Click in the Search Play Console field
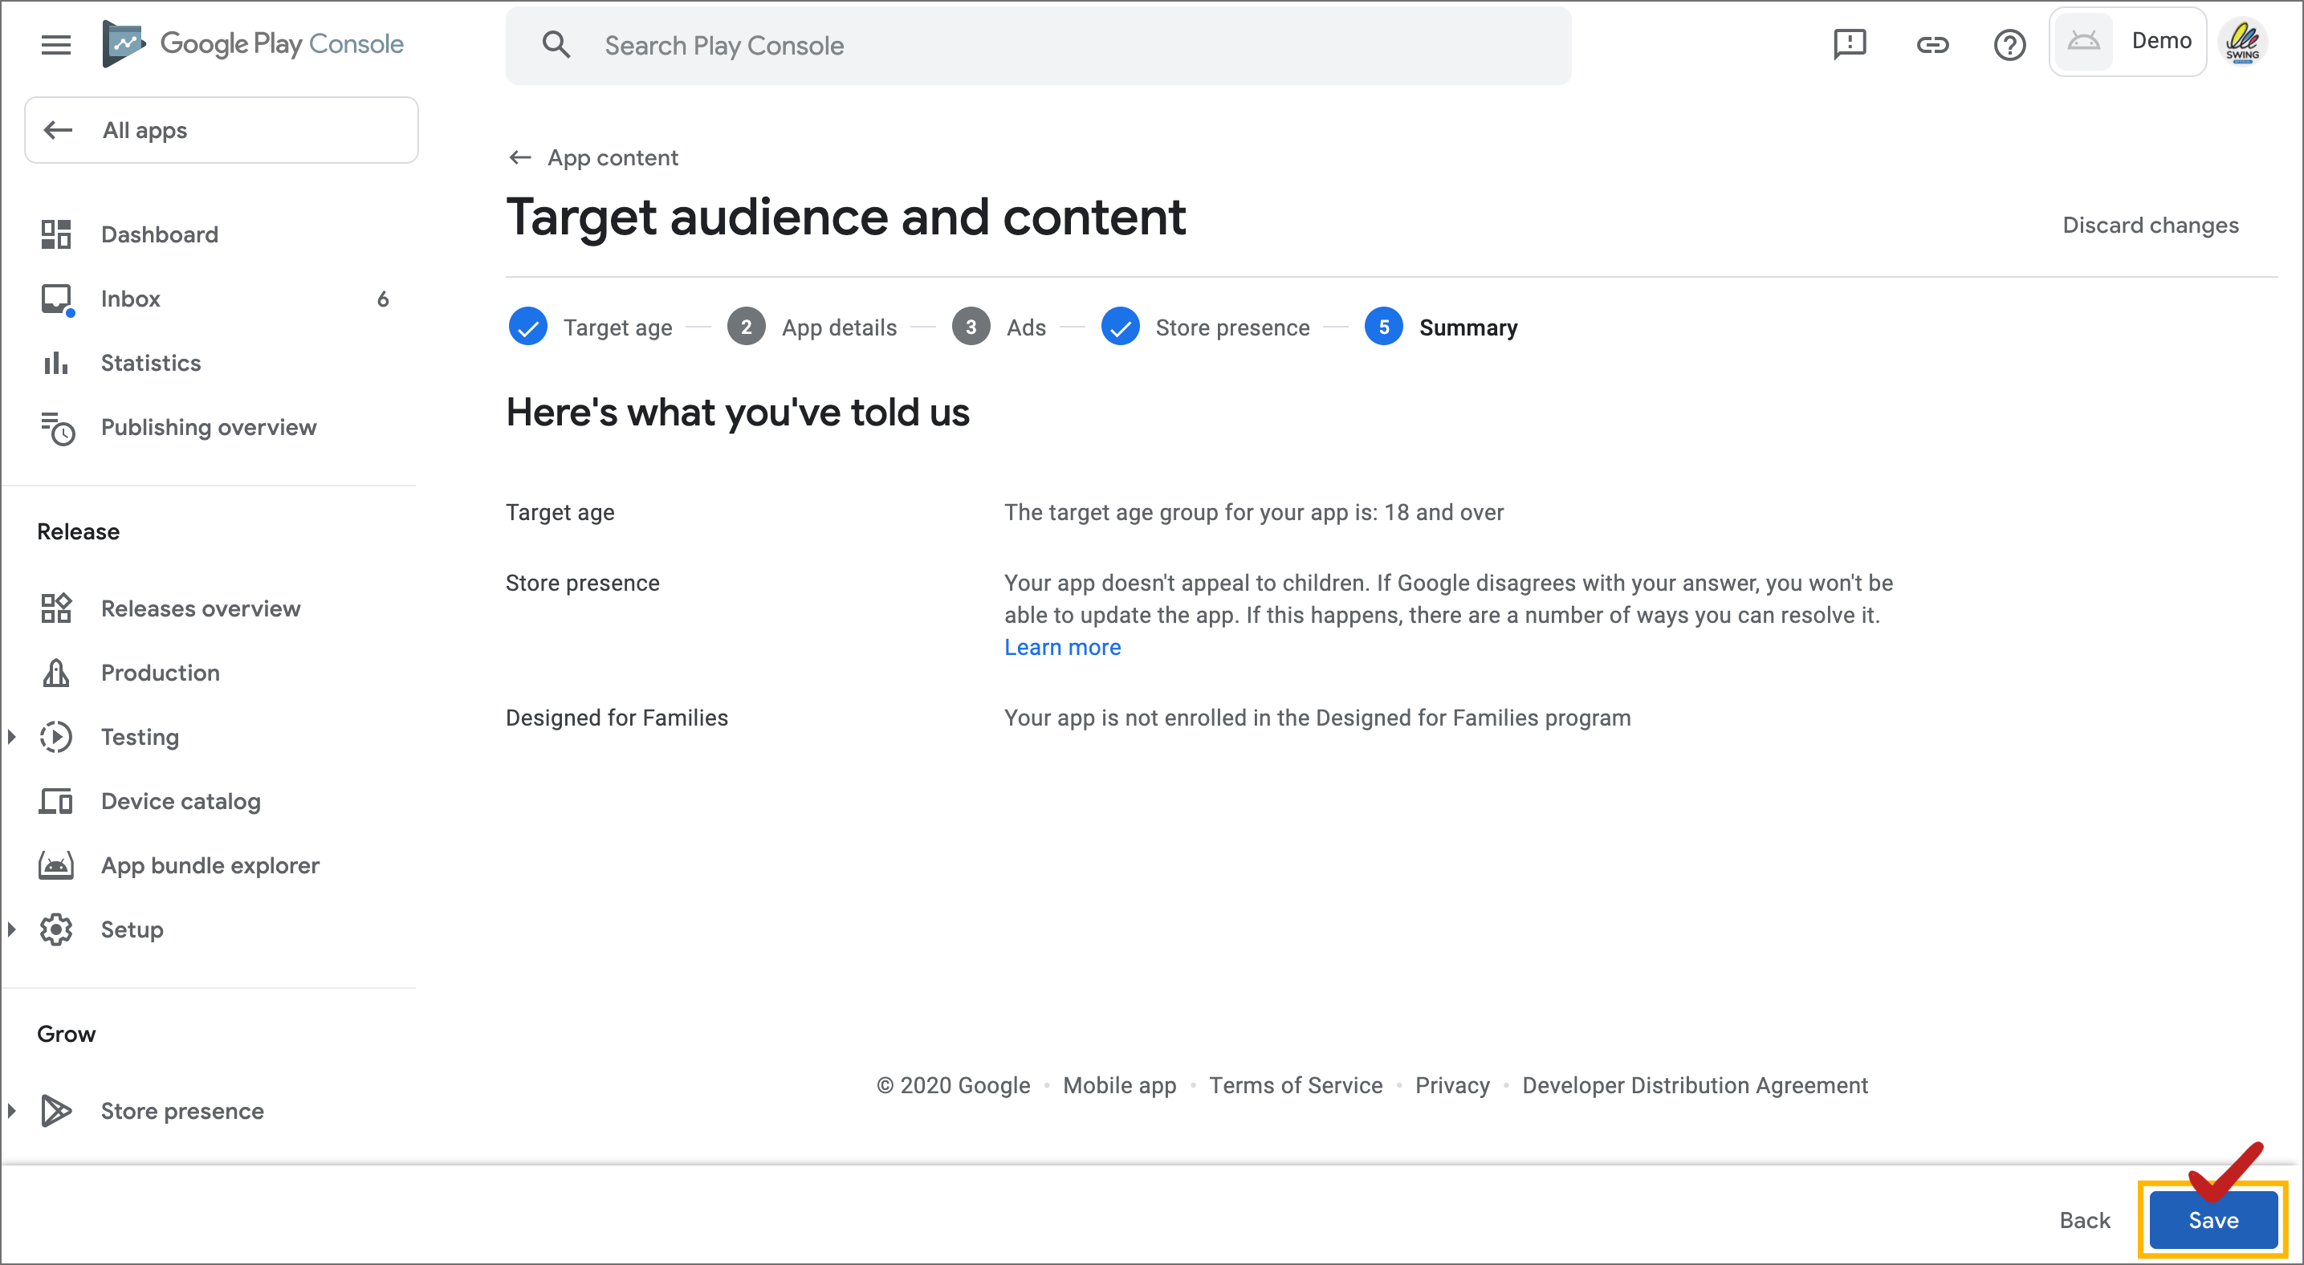Image resolution: width=2304 pixels, height=1265 pixels. [1038, 46]
